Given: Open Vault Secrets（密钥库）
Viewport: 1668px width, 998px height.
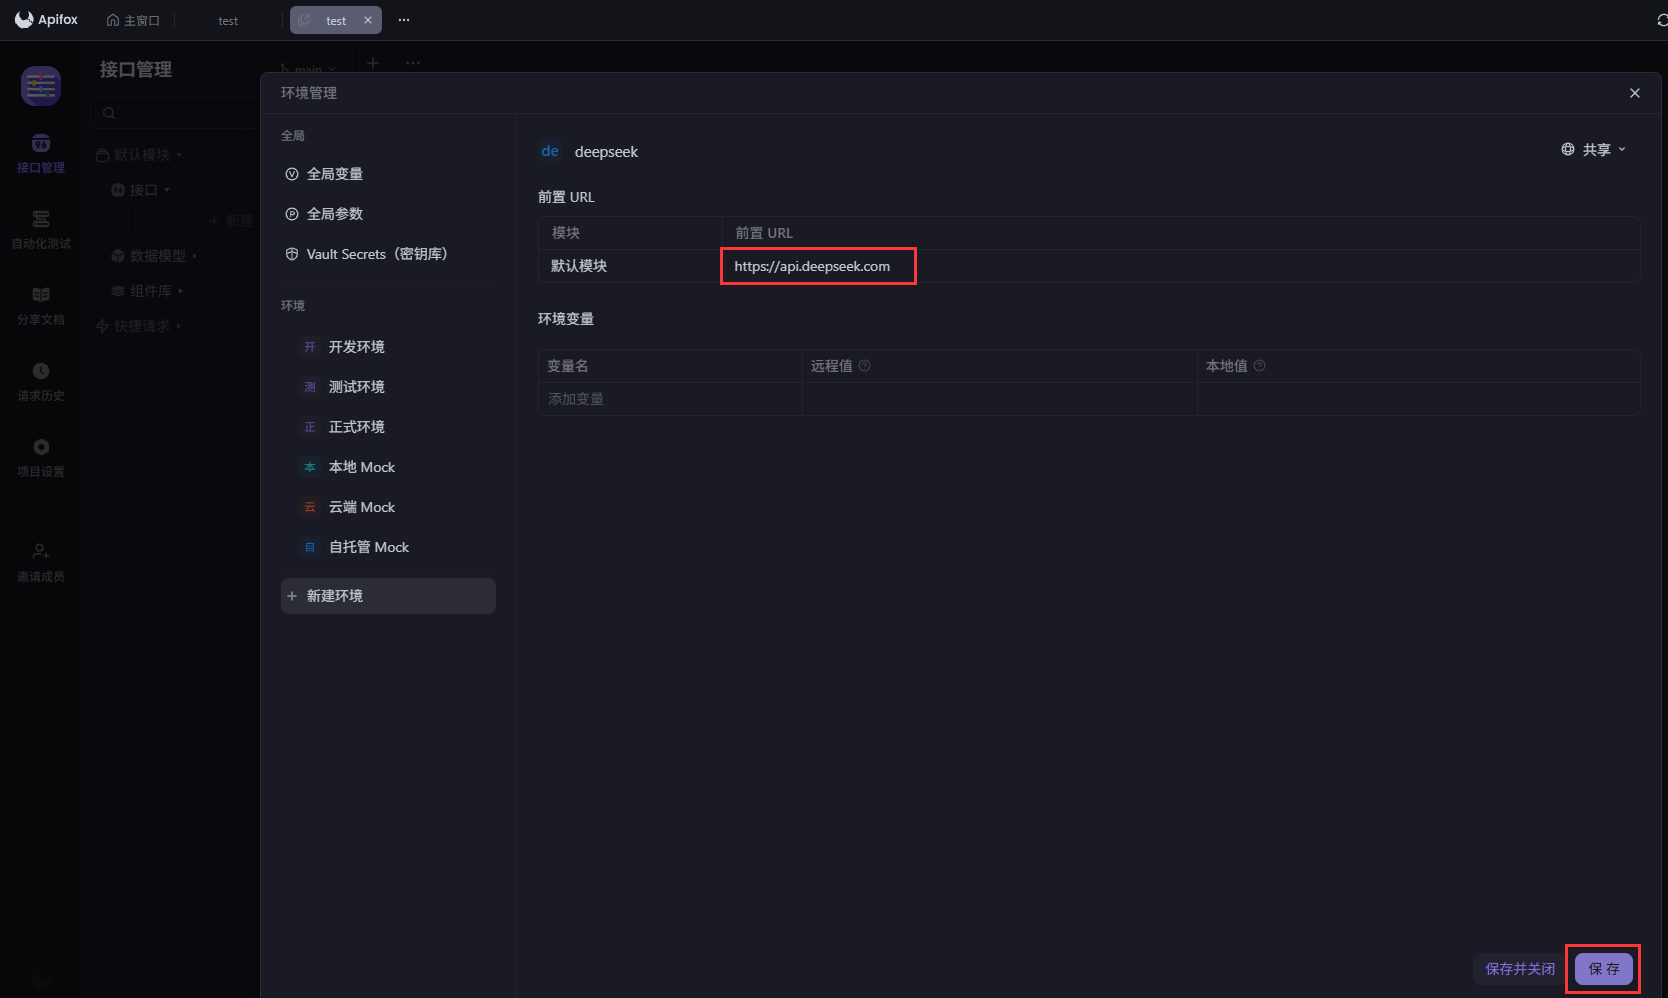Looking at the screenshot, I should [x=388, y=254].
